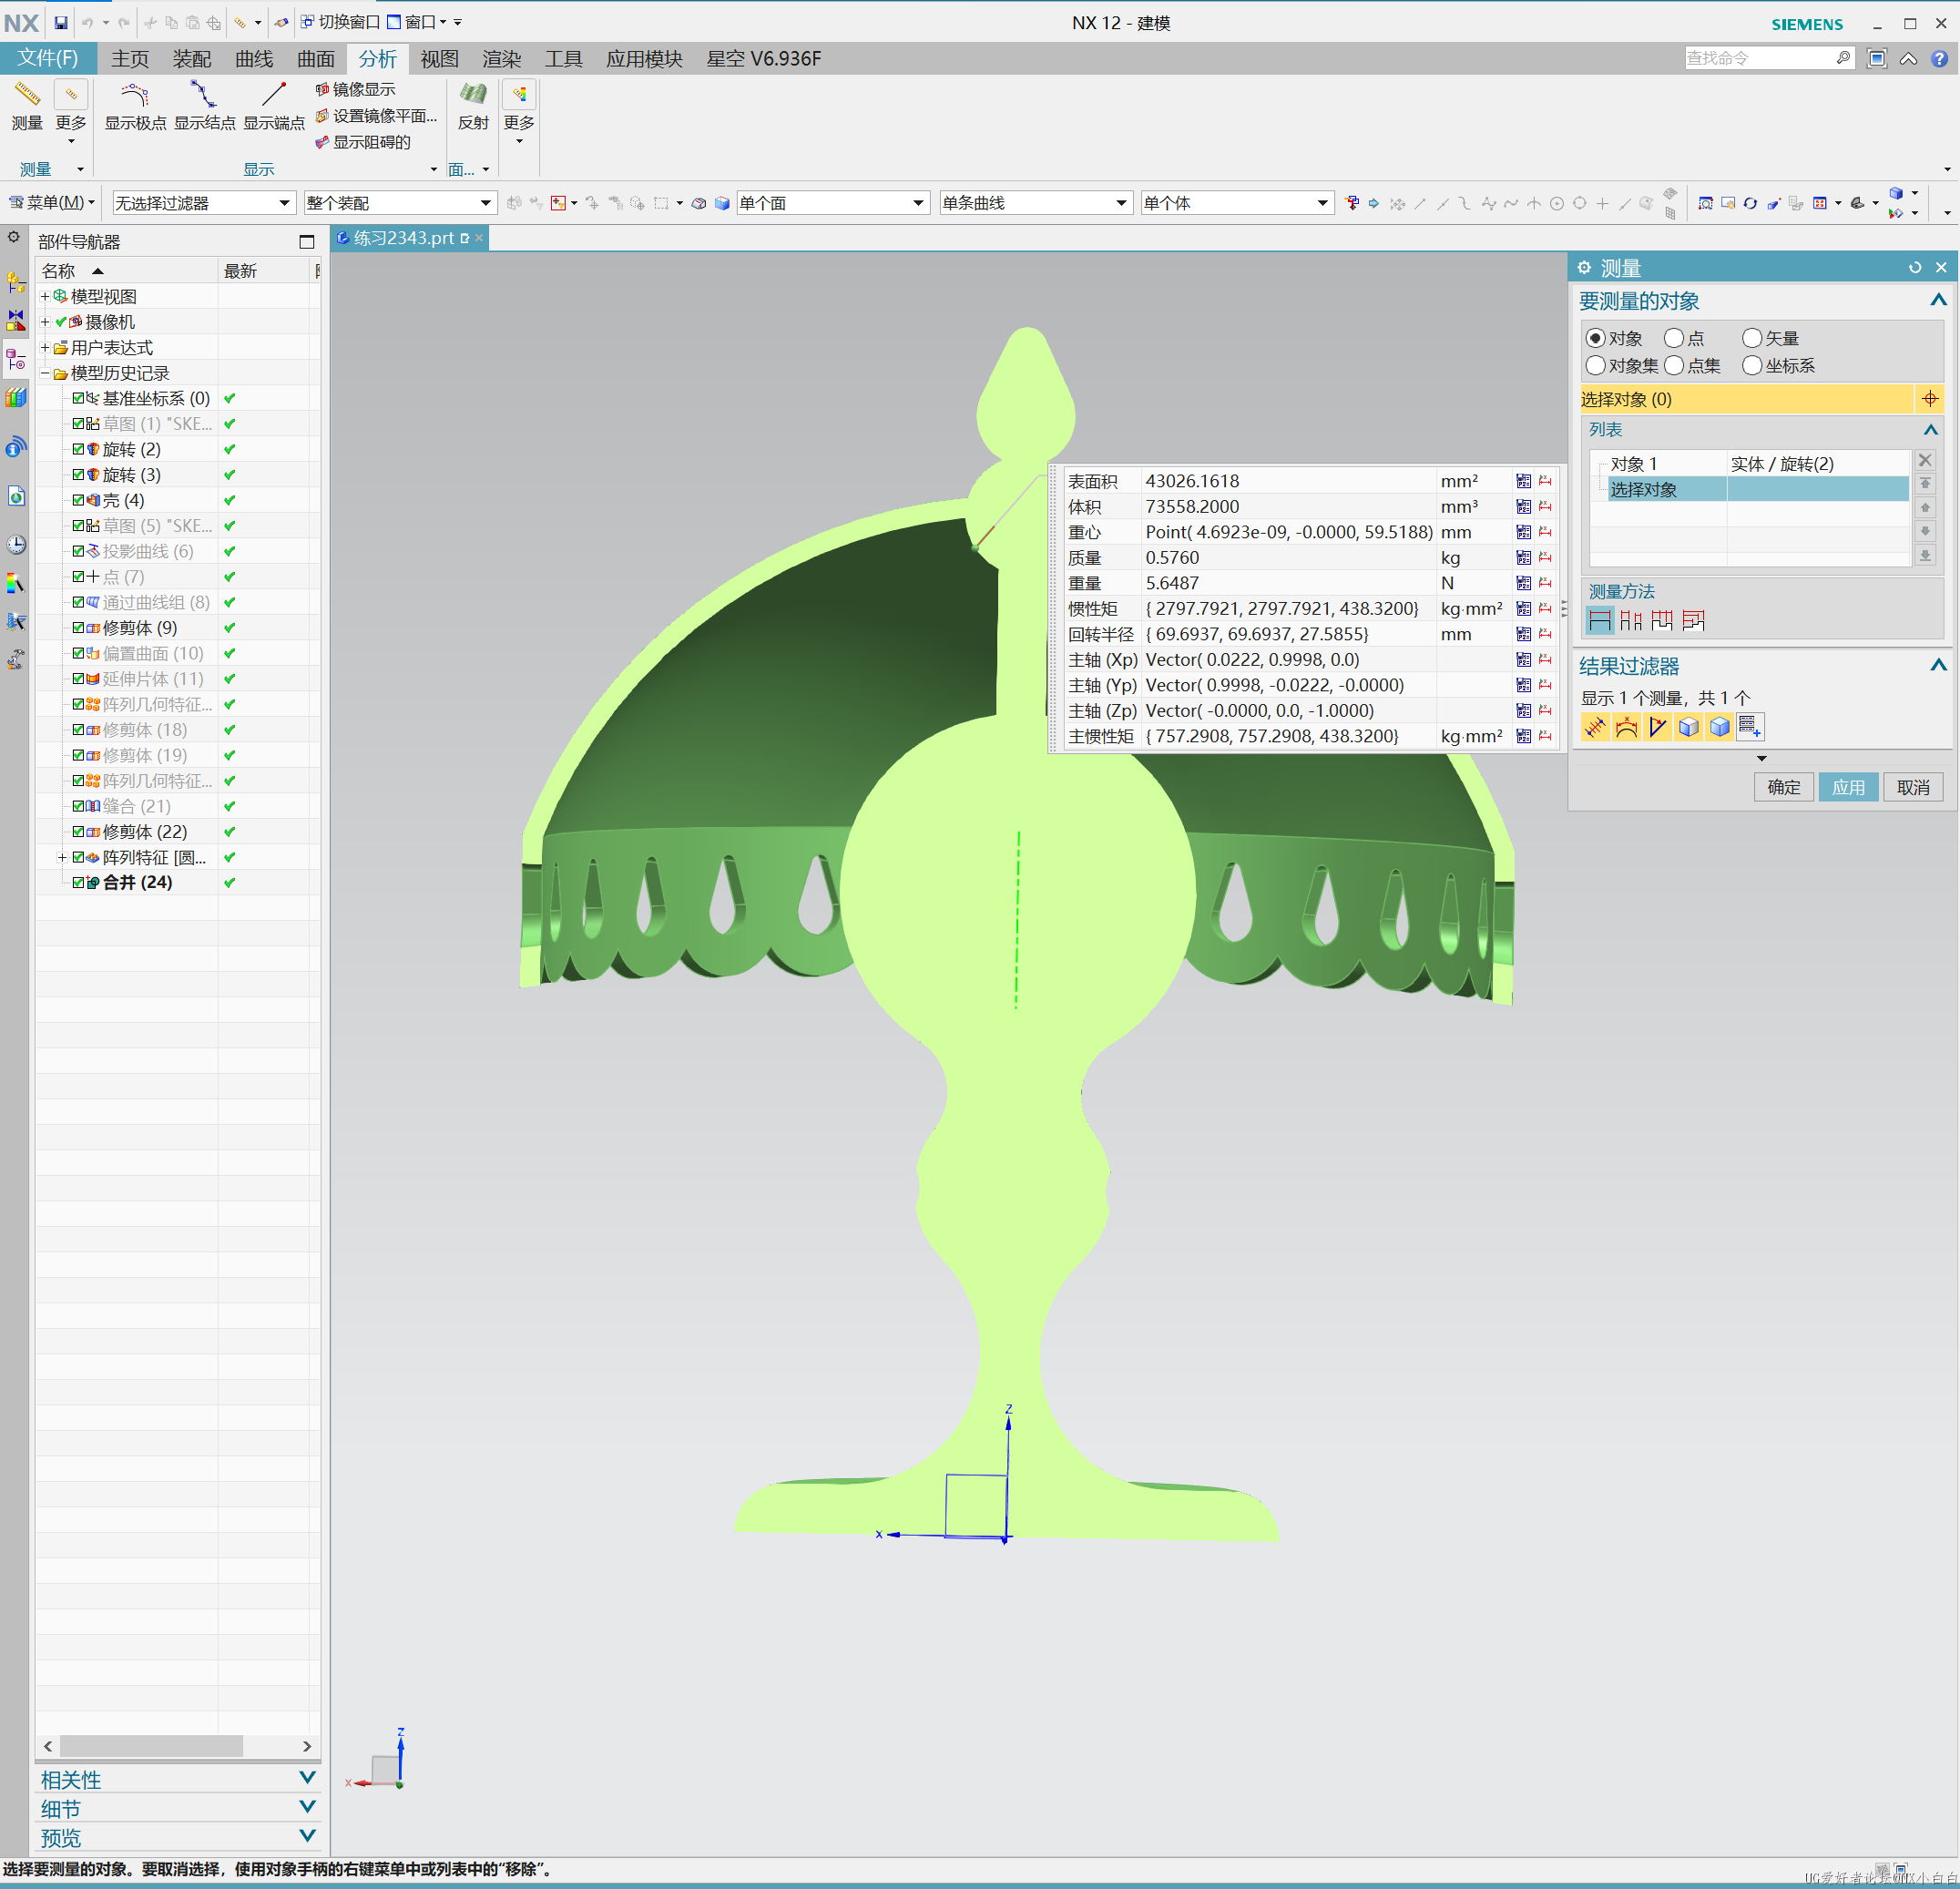This screenshot has height=1889, width=1960.
Task: Click the angle result filter icon
Action: tap(1658, 727)
